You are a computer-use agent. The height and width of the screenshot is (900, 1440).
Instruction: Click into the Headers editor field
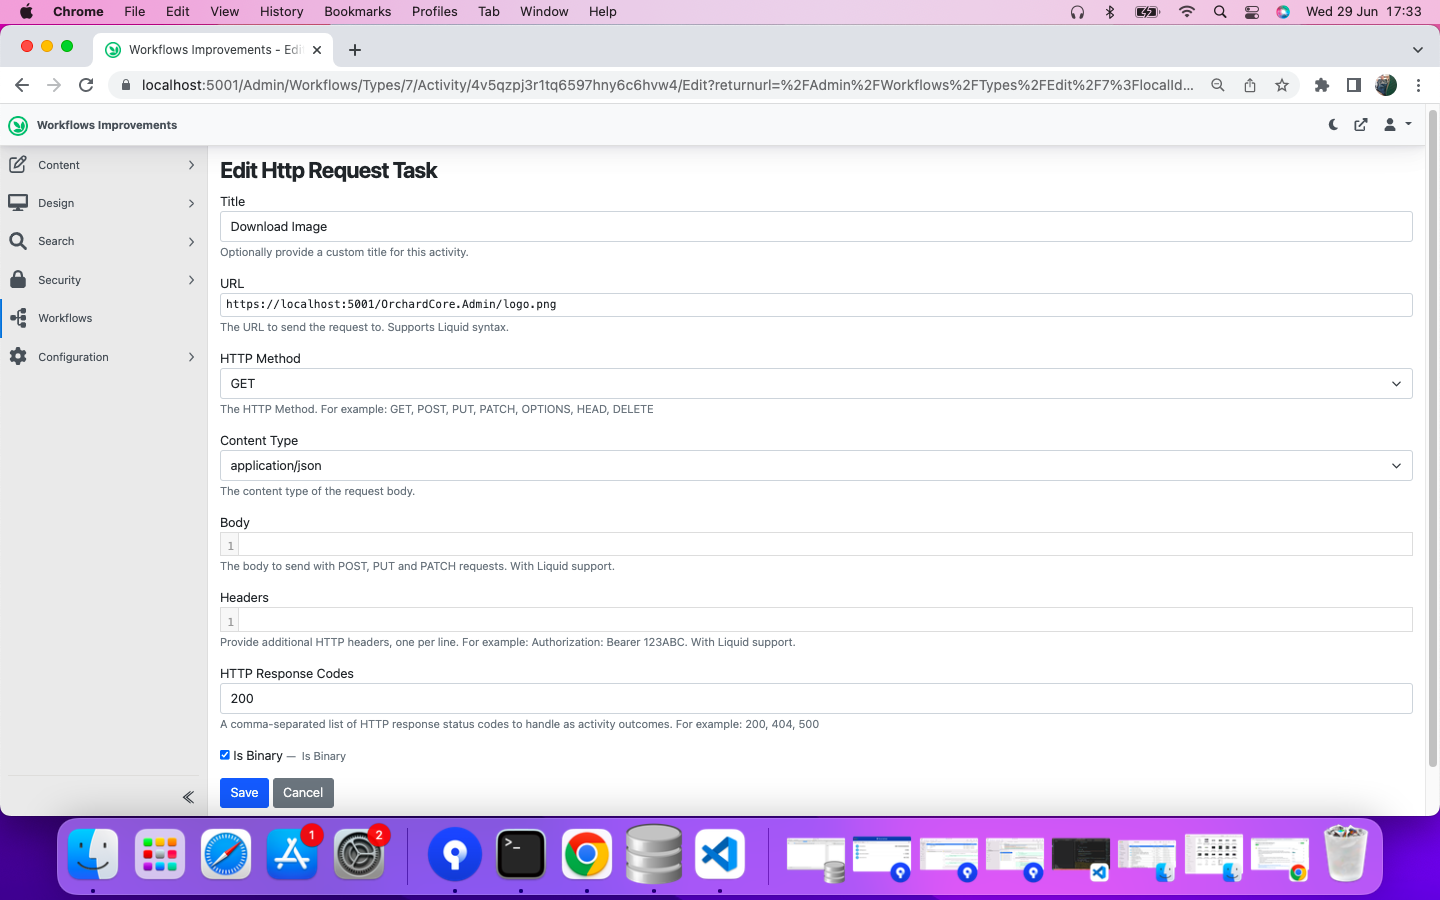pyautogui.click(x=816, y=620)
